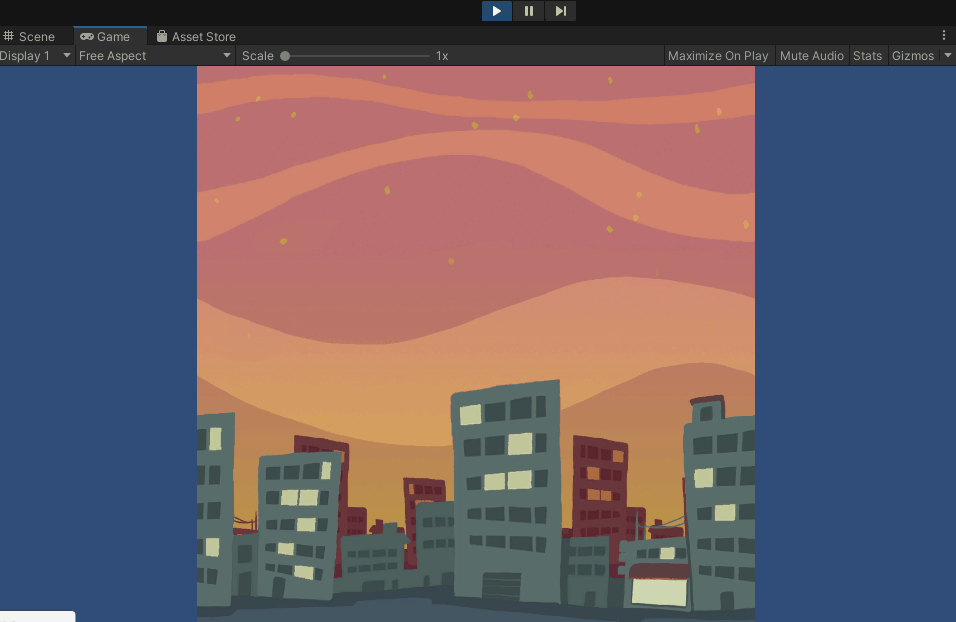Toggle Mute Audio
This screenshot has height=622, width=956.
[812, 55]
